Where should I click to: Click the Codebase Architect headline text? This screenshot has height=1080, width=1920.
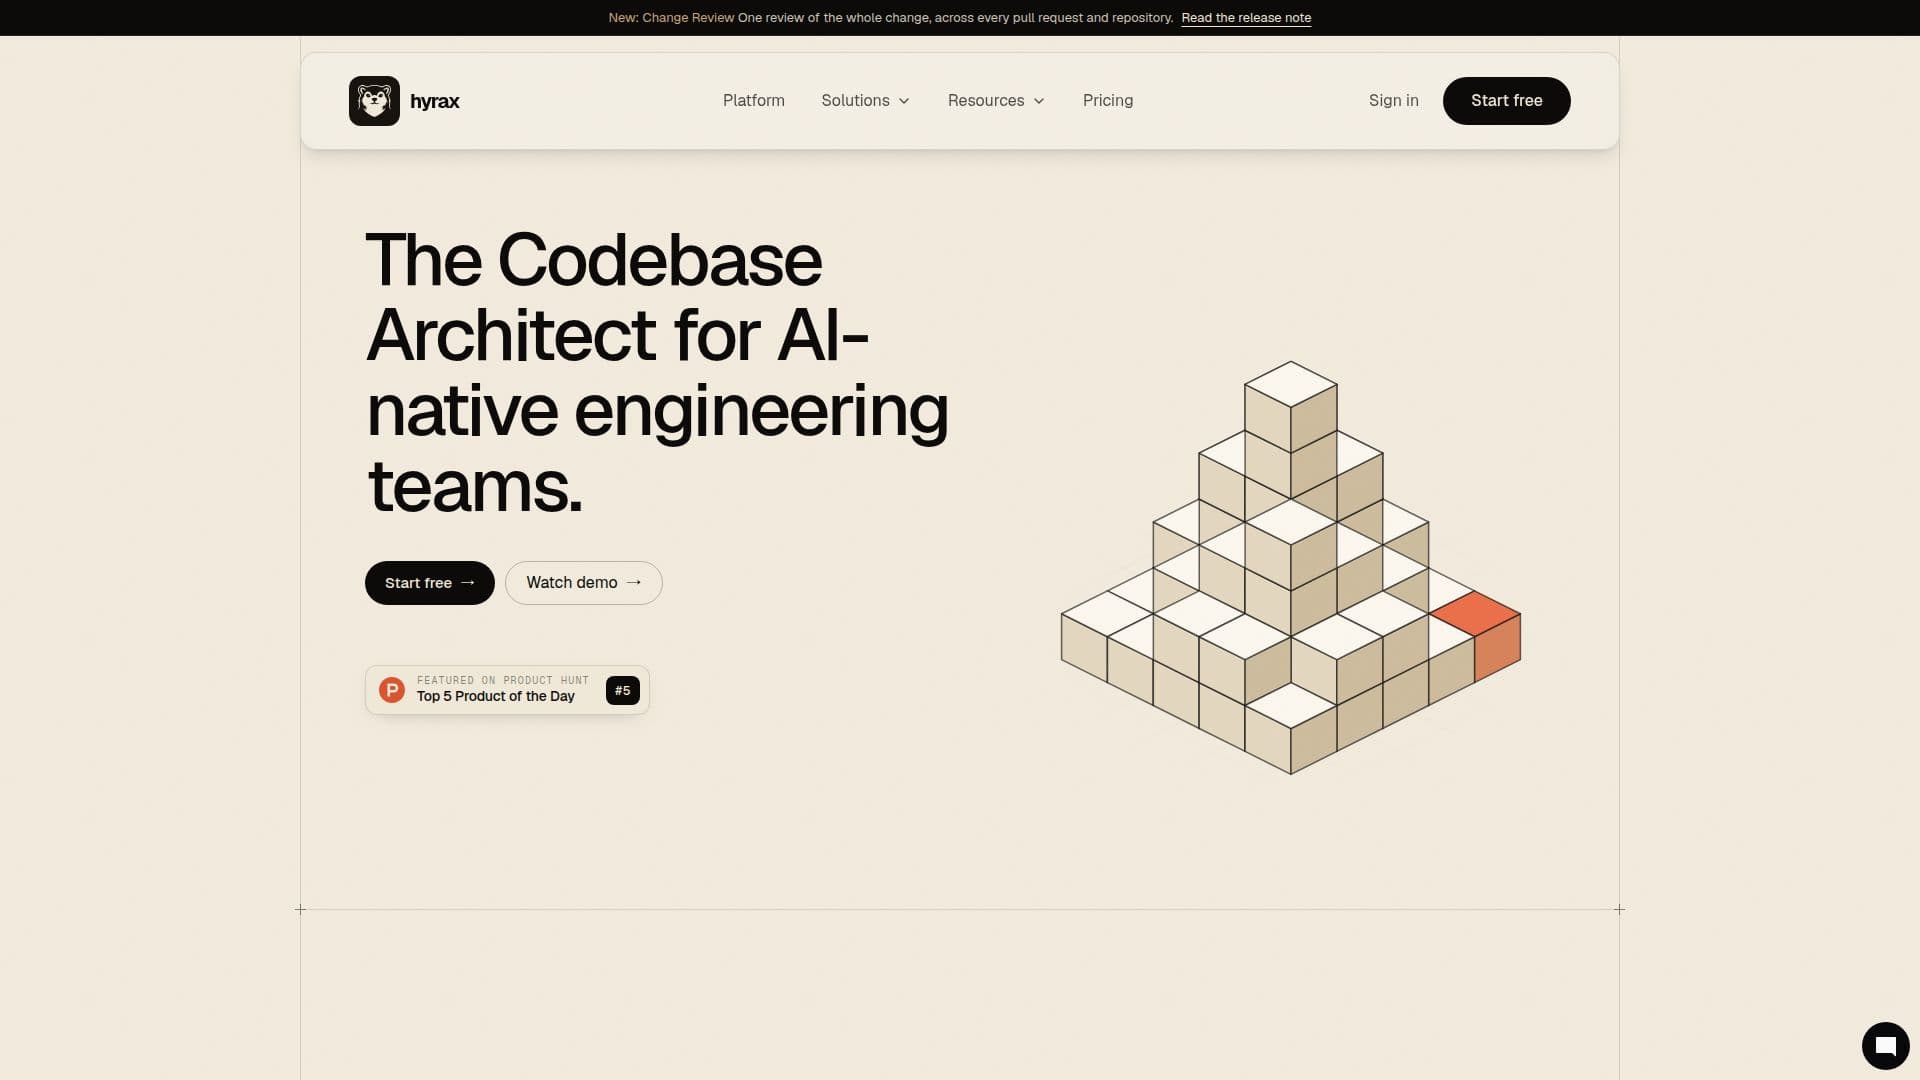click(657, 373)
